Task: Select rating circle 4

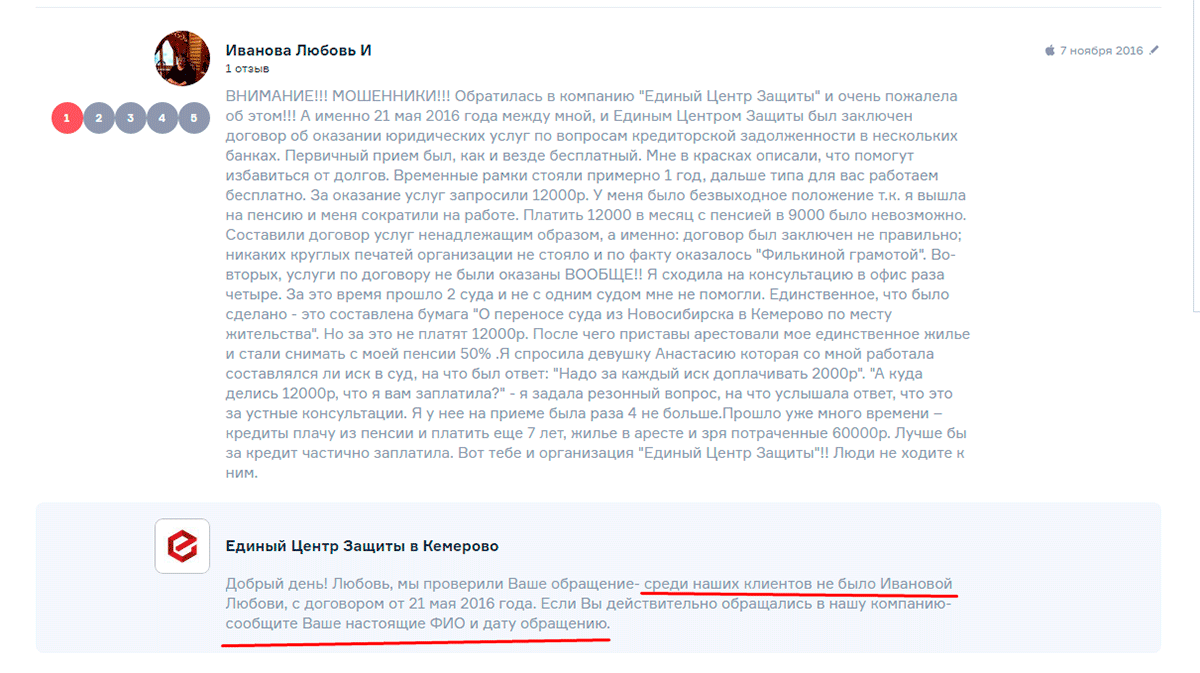Action: tap(162, 118)
